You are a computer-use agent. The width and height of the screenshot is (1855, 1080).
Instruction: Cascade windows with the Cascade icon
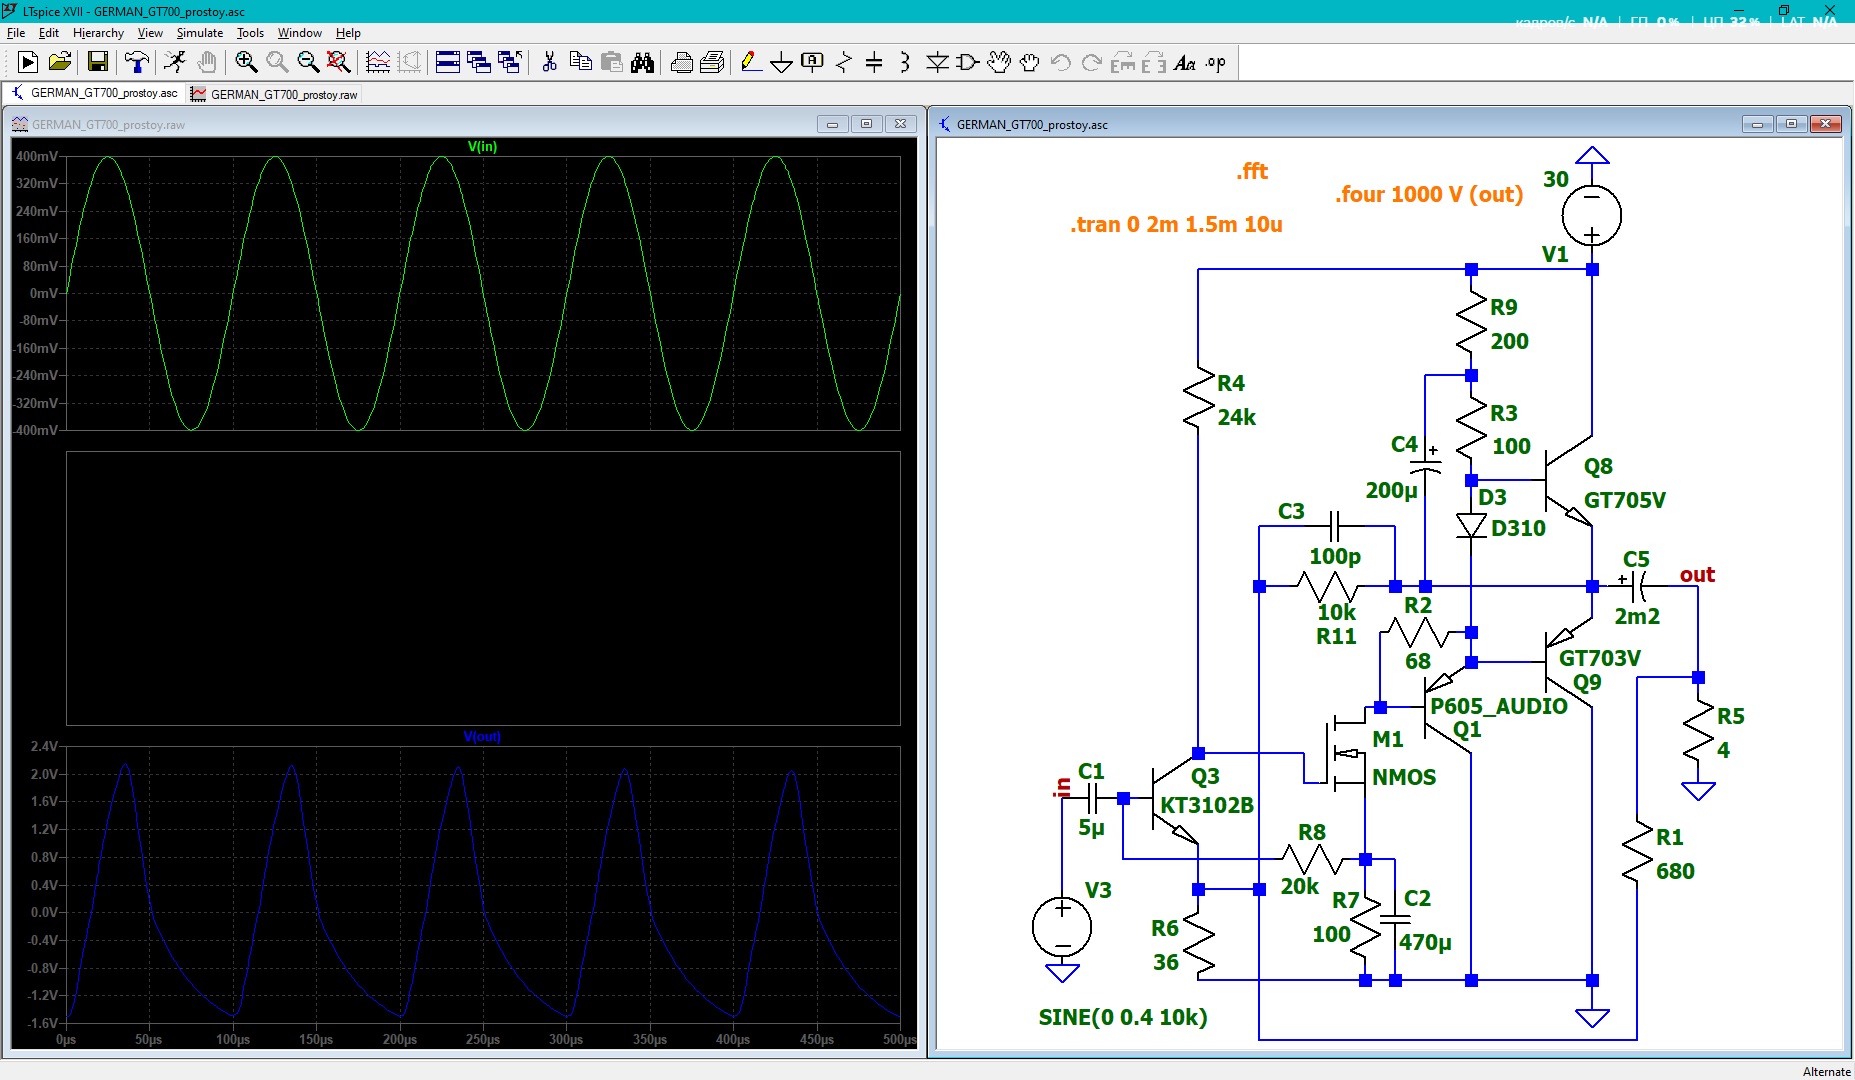tap(479, 63)
